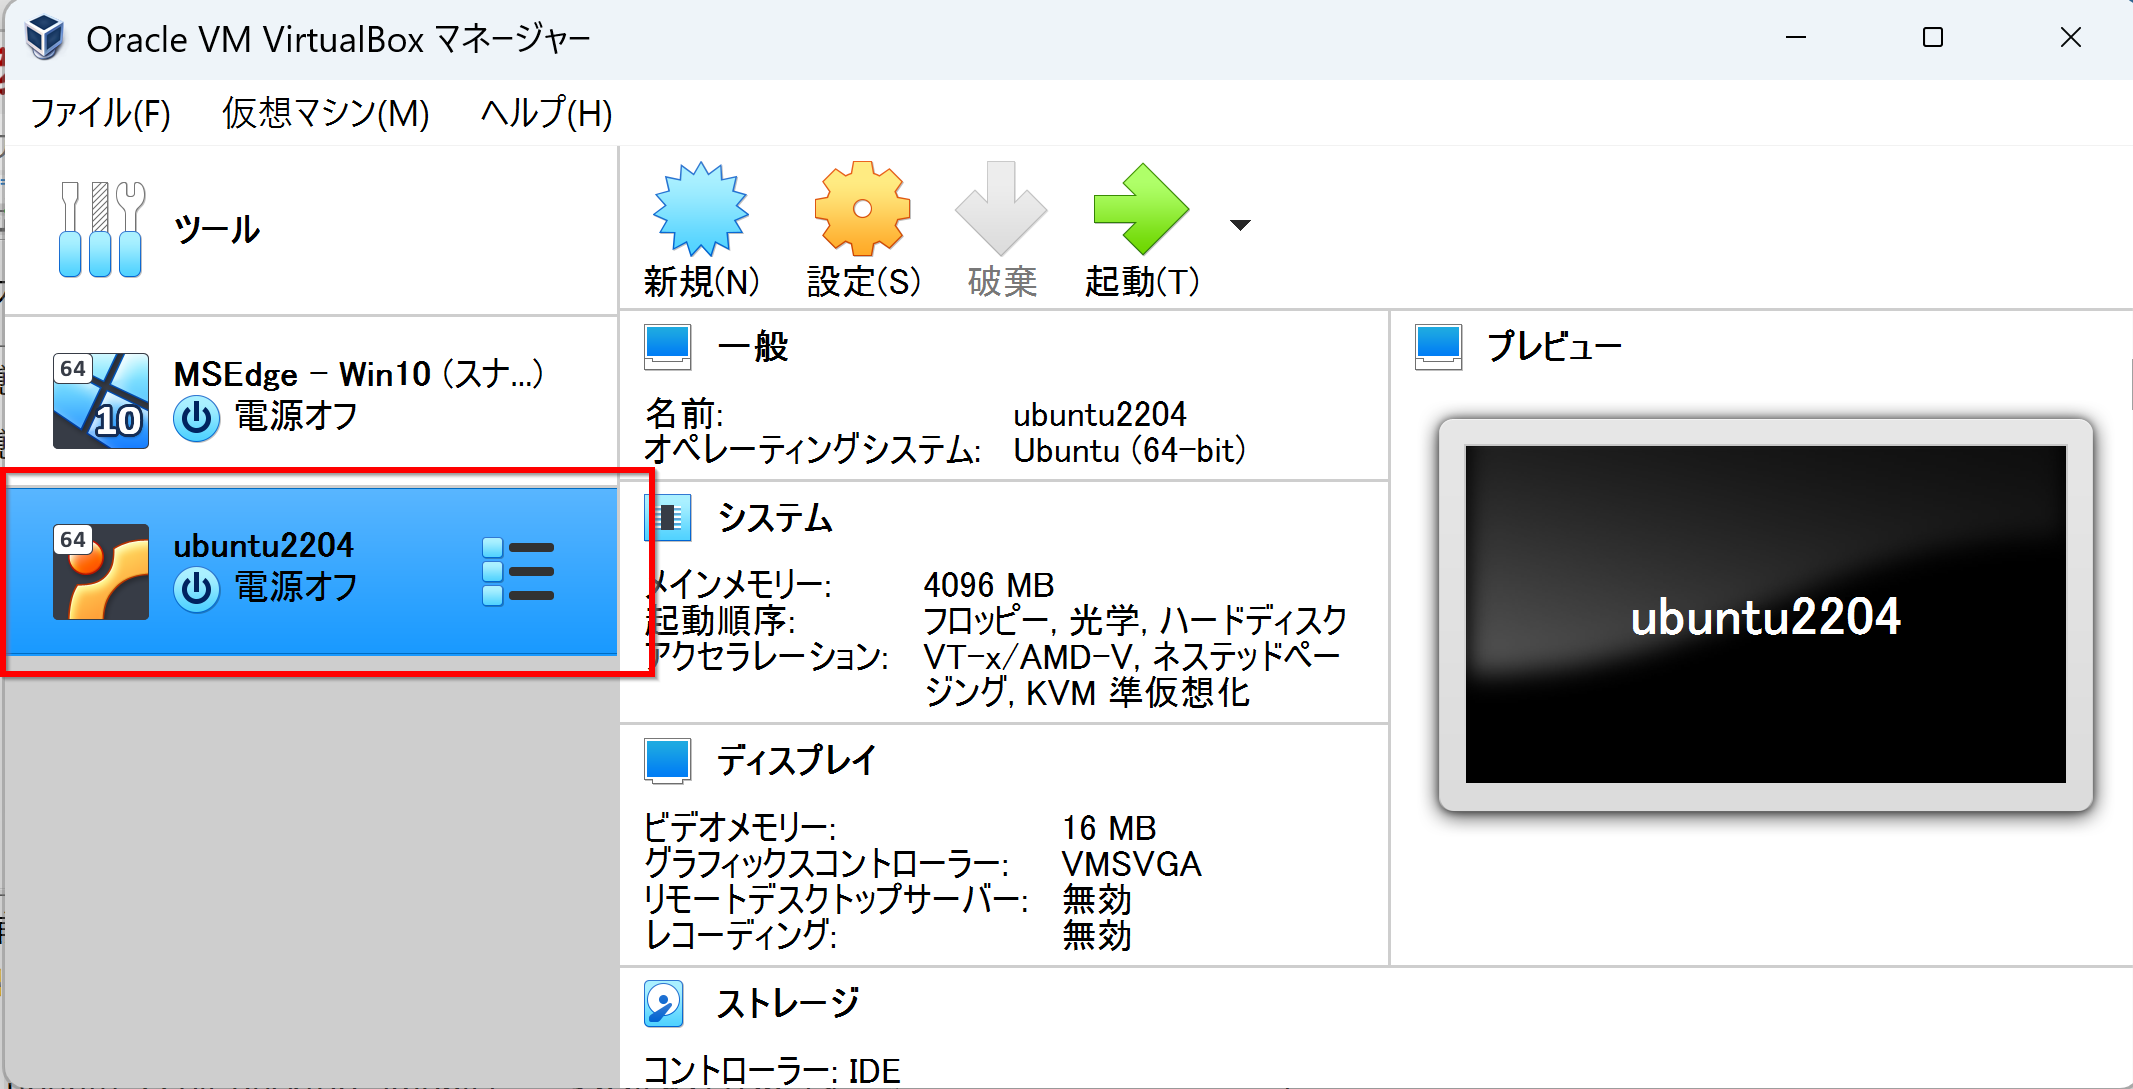Click the 無効 remote desktop server value
2133x1089 pixels.
pos(1097,900)
